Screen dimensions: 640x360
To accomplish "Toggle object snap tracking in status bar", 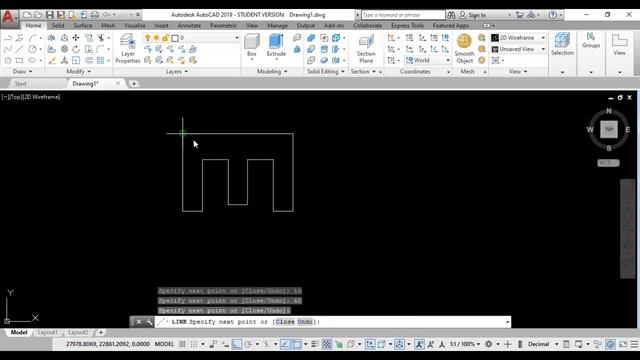I will (x=285, y=344).
